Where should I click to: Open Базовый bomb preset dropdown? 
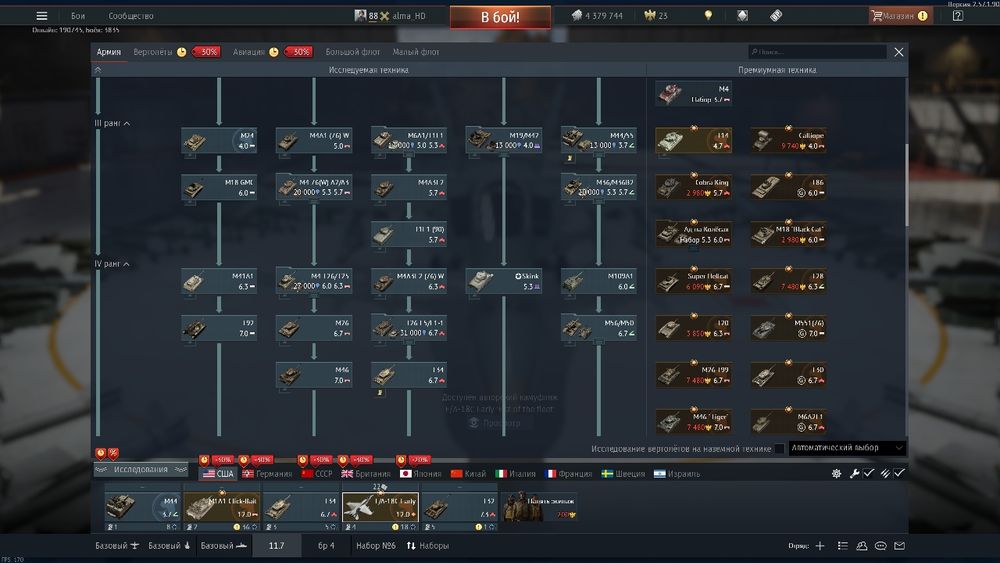(x=170, y=546)
